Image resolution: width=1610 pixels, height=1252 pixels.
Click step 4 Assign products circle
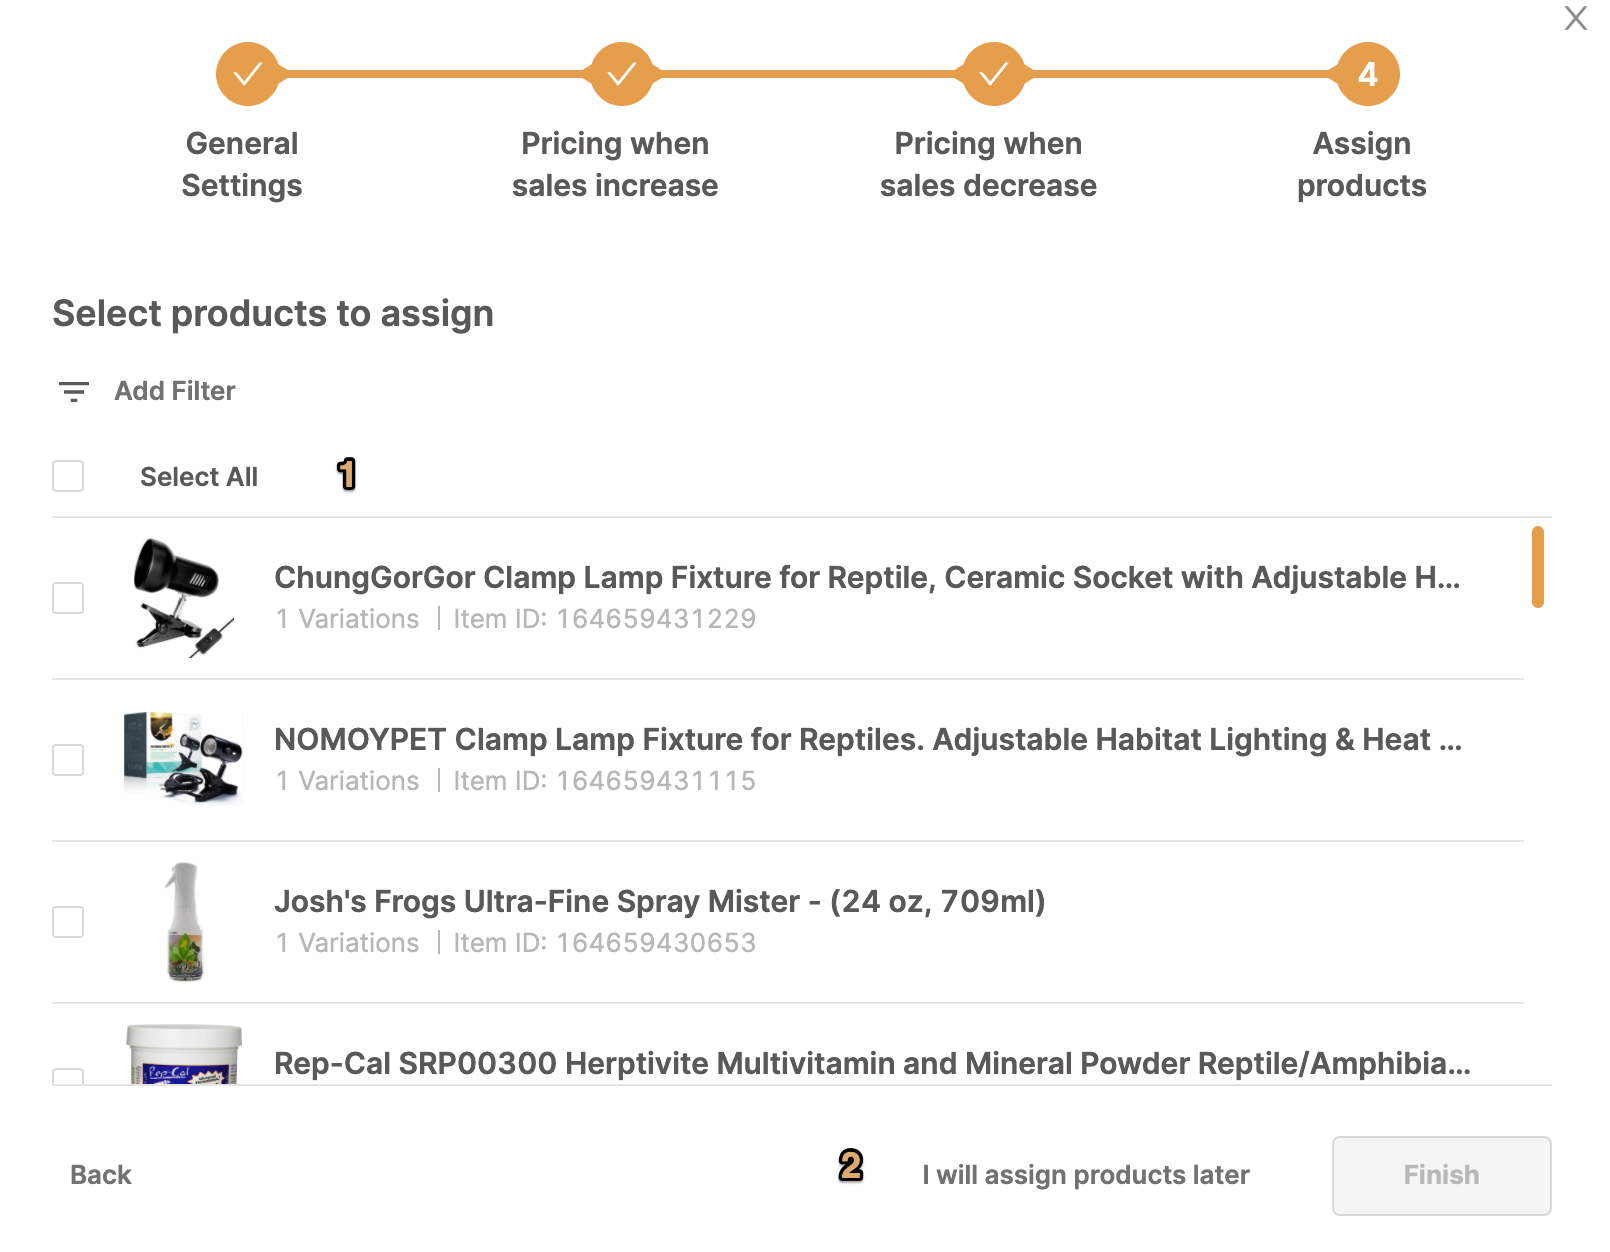(1367, 74)
